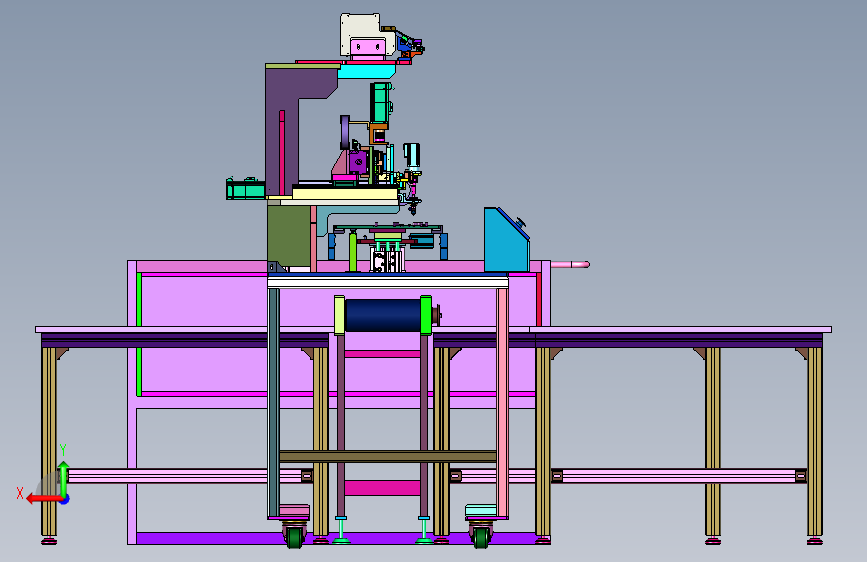Select the pale yellow slide plate on the column
867x562 pixels.
coord(344,194)
